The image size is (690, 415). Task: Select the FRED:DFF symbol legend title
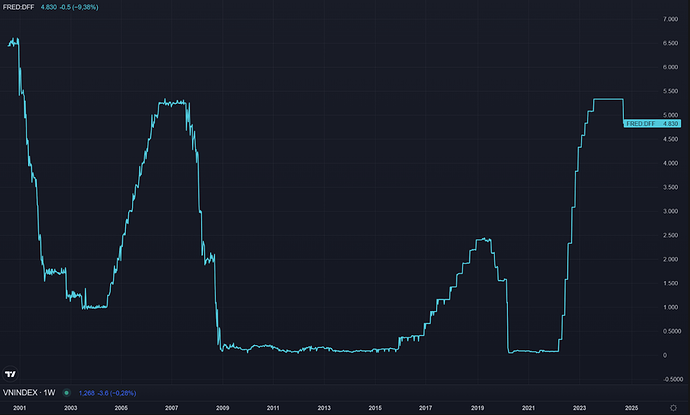[x=18, y=7]
